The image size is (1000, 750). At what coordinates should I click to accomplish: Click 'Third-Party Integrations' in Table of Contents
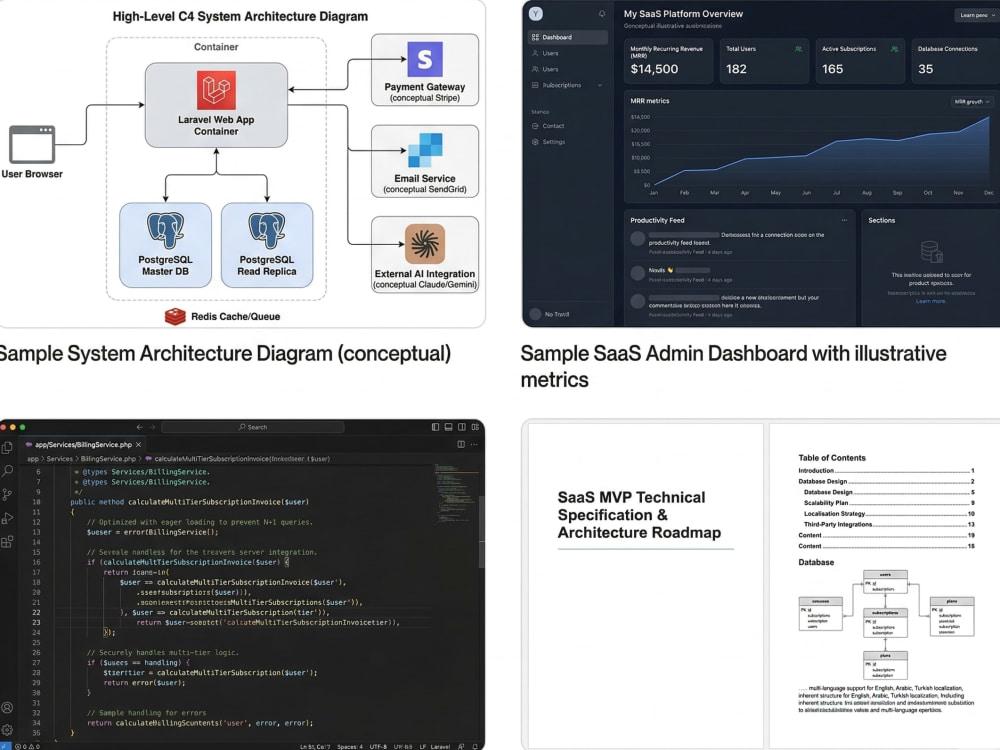837,524
